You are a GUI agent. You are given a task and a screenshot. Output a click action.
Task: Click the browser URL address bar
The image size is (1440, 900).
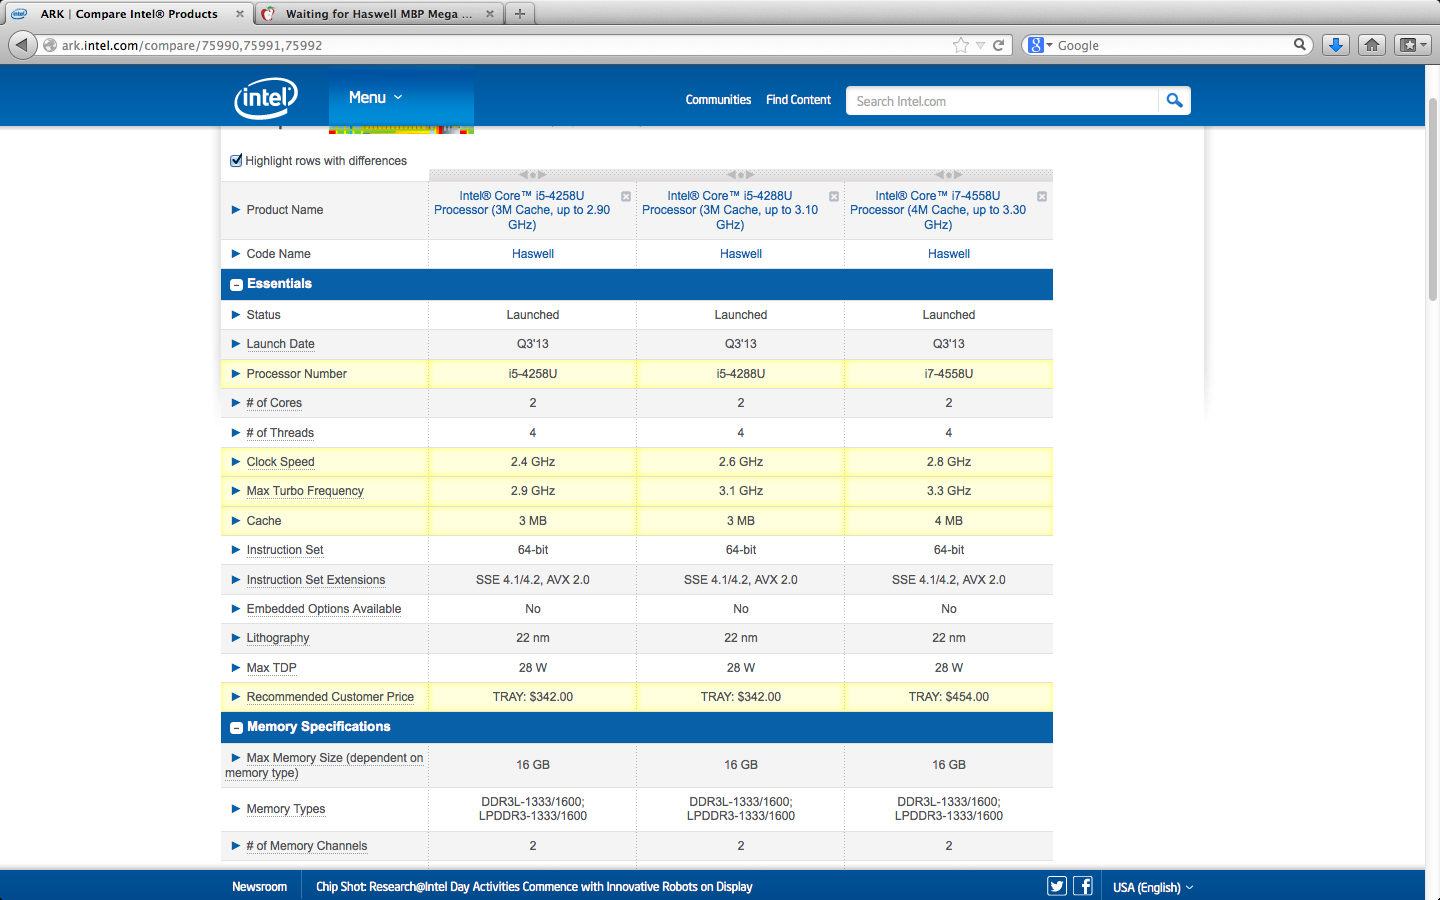pos(500,45)
